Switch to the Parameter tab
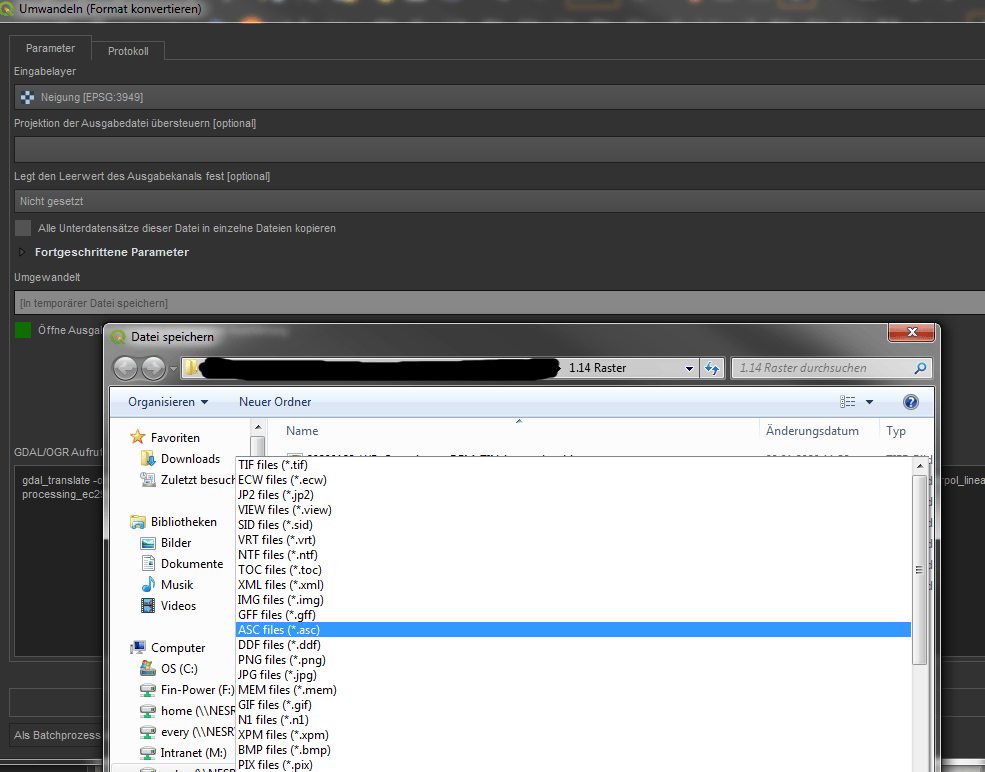Screen dimensions: 985x772 pos(50,48)
